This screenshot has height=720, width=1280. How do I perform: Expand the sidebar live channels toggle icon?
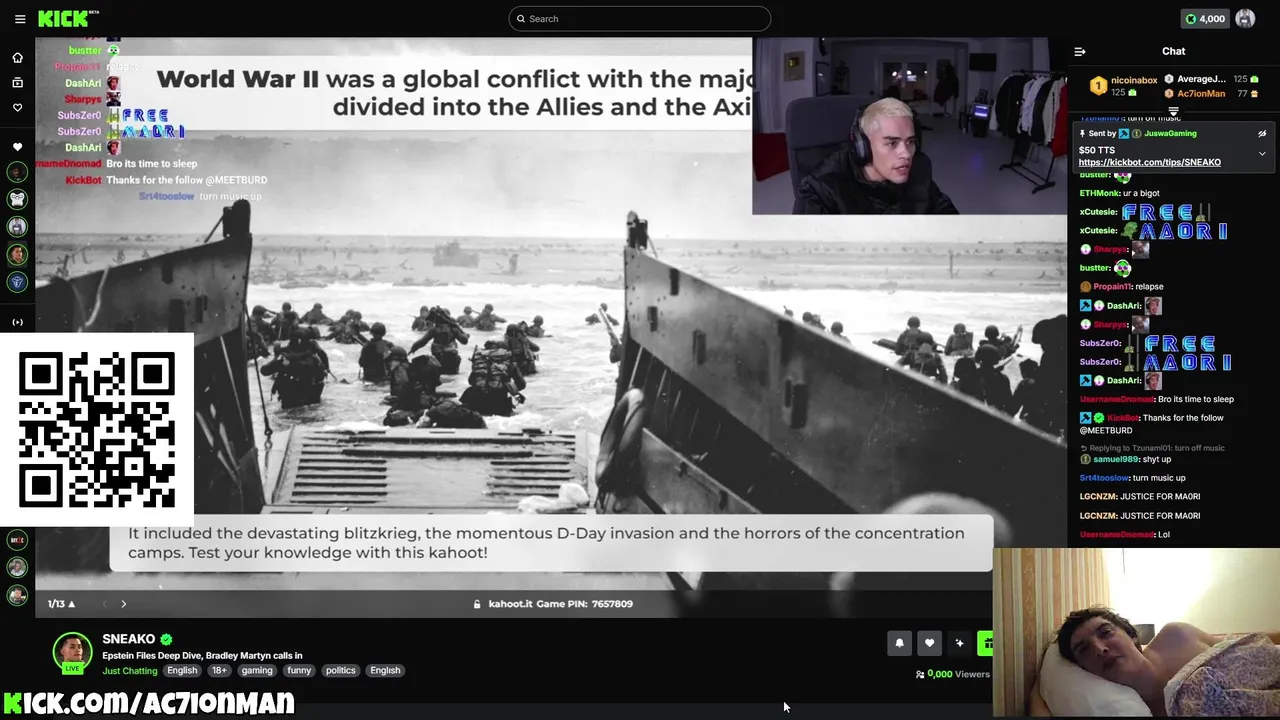[17, 322]
